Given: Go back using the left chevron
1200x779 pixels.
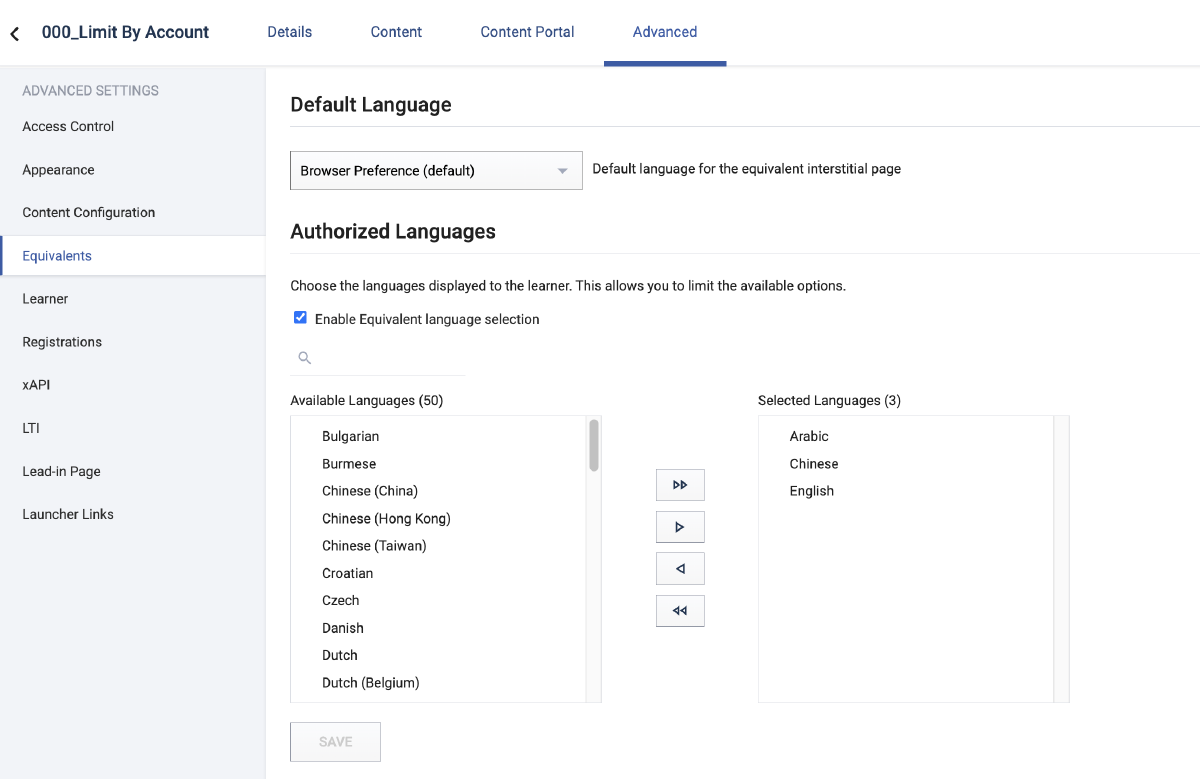Looking at the screenshot, I should pyautogui.click(x=15, y=34).
